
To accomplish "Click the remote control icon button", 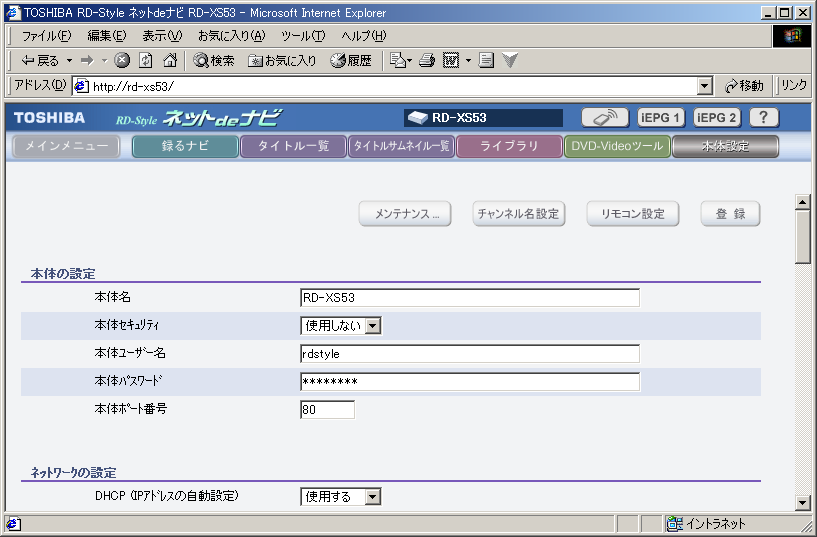I will pos(605,118).
